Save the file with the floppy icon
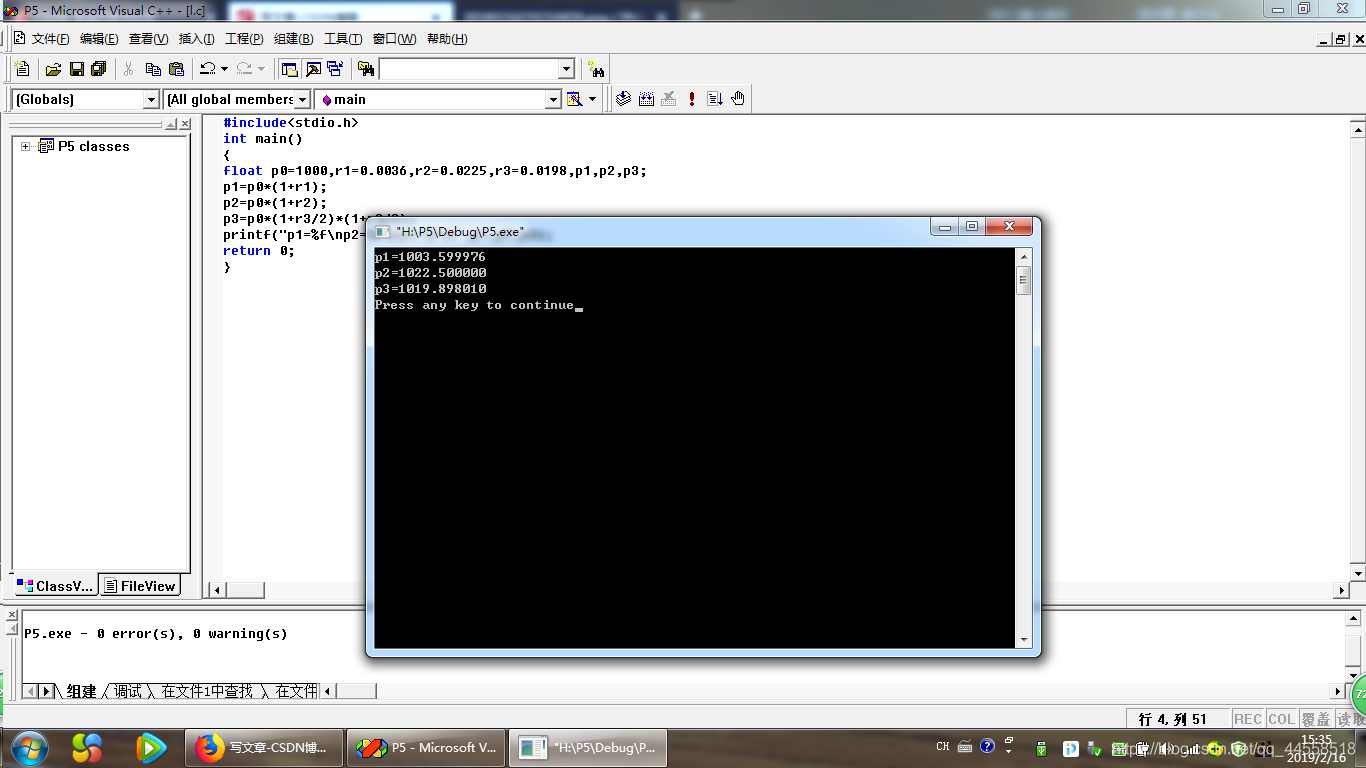 click(76, 69)
